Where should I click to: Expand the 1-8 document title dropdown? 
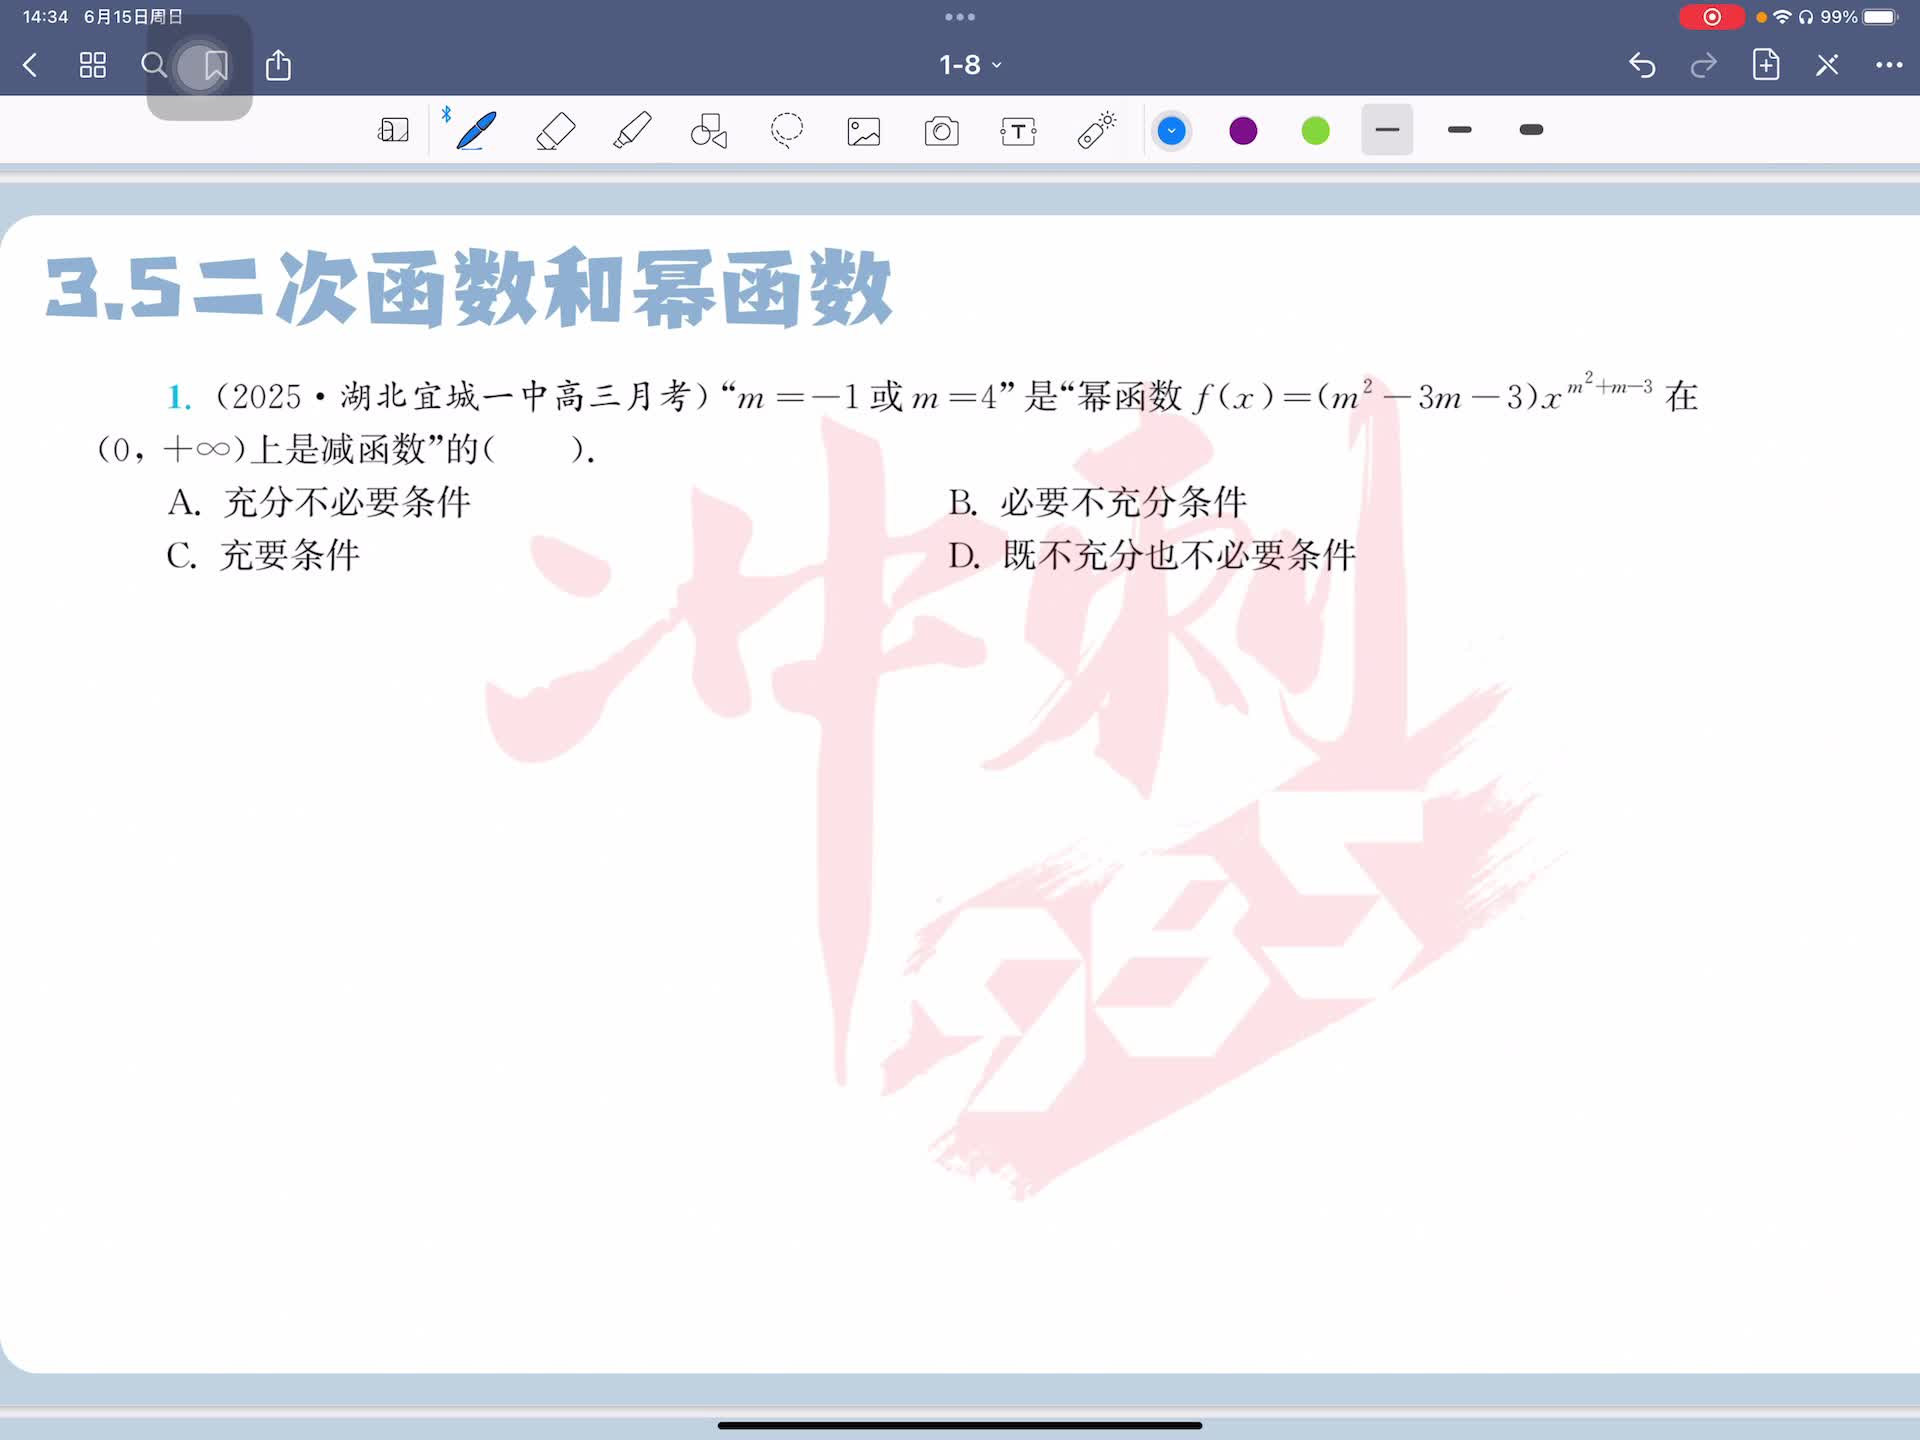click(969, 65)
